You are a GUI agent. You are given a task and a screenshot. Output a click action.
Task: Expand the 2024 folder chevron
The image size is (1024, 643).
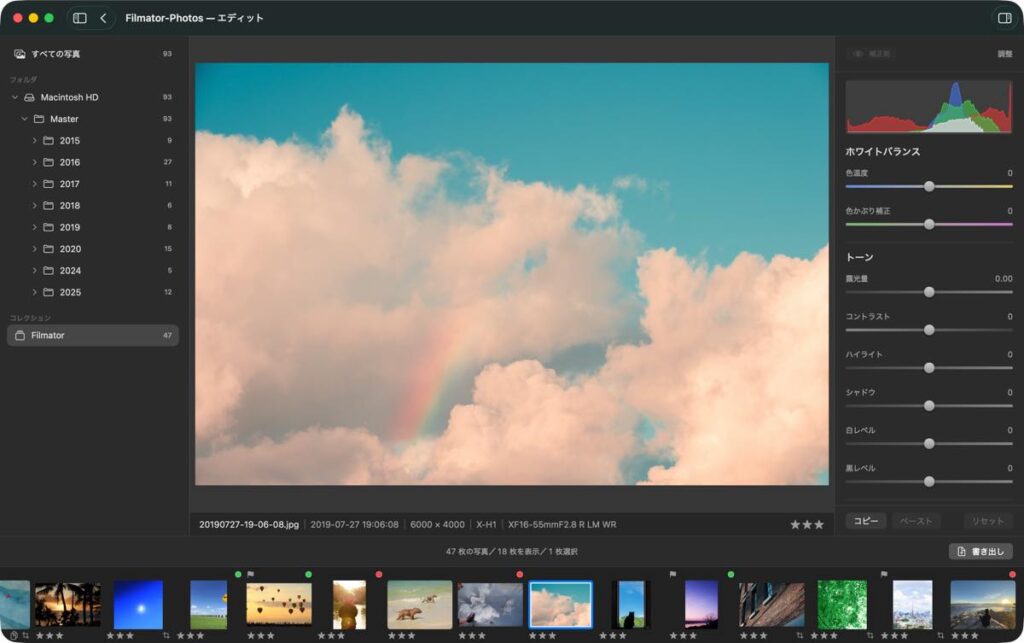click(x=35, y=270)
